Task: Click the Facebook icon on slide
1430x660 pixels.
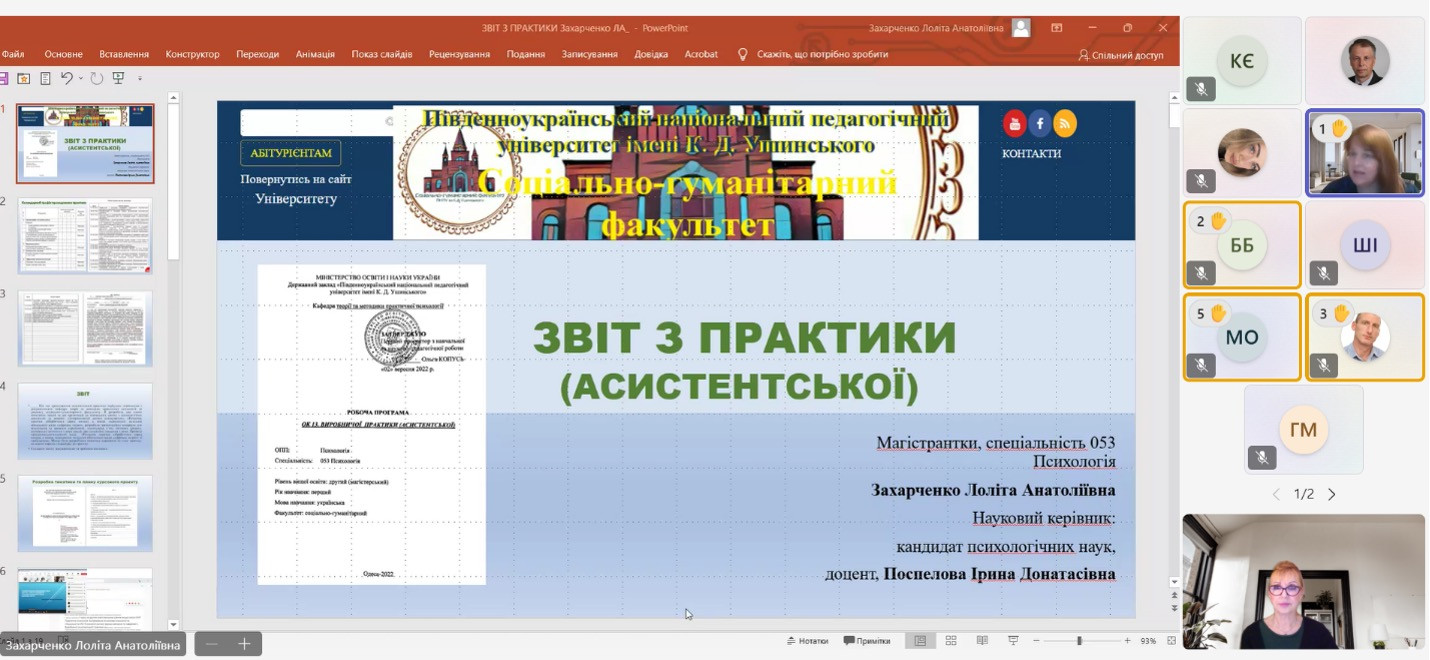Action: pyautogui.click(x=1040, y=124)
